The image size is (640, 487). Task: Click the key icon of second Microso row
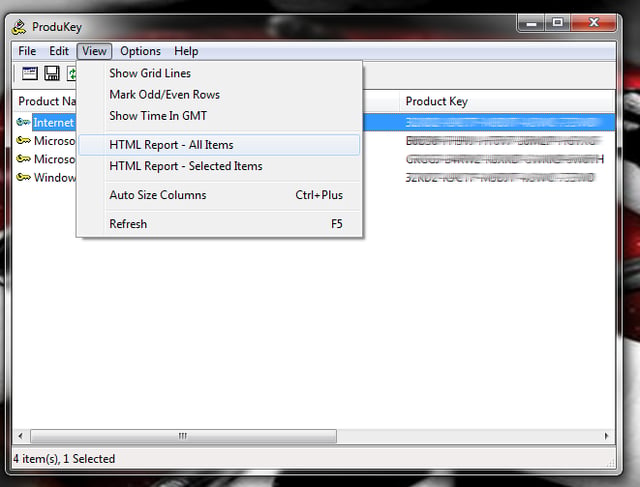pyautogui.click(x=23, y=159)
